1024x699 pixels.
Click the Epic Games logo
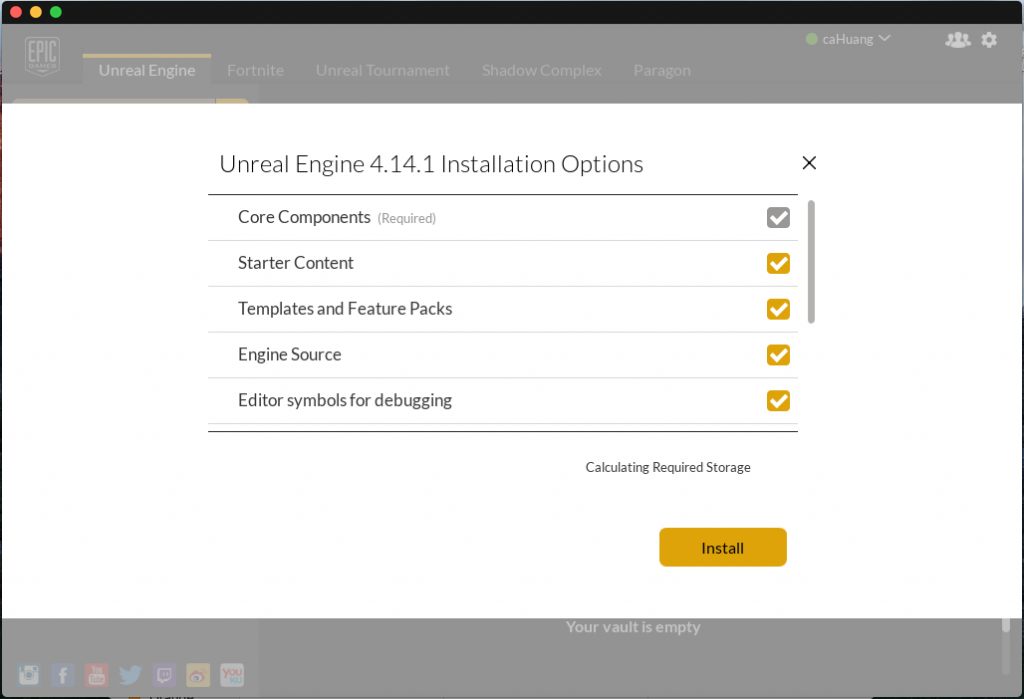pyautogui.click(x=42, y=56)
